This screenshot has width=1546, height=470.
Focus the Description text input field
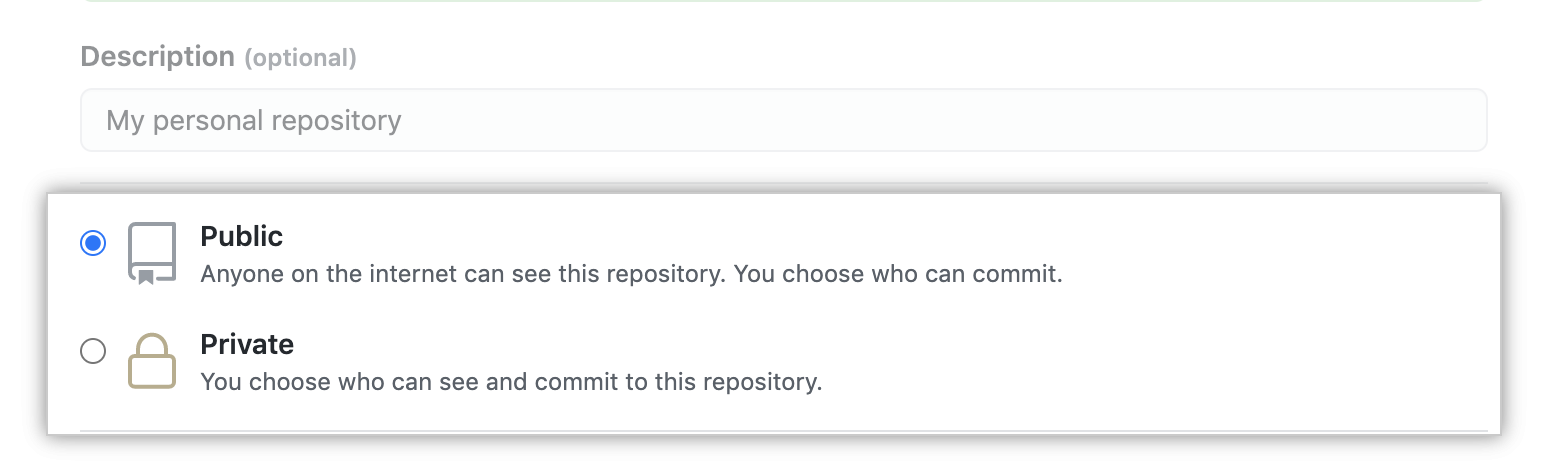[x=783, y=121]
